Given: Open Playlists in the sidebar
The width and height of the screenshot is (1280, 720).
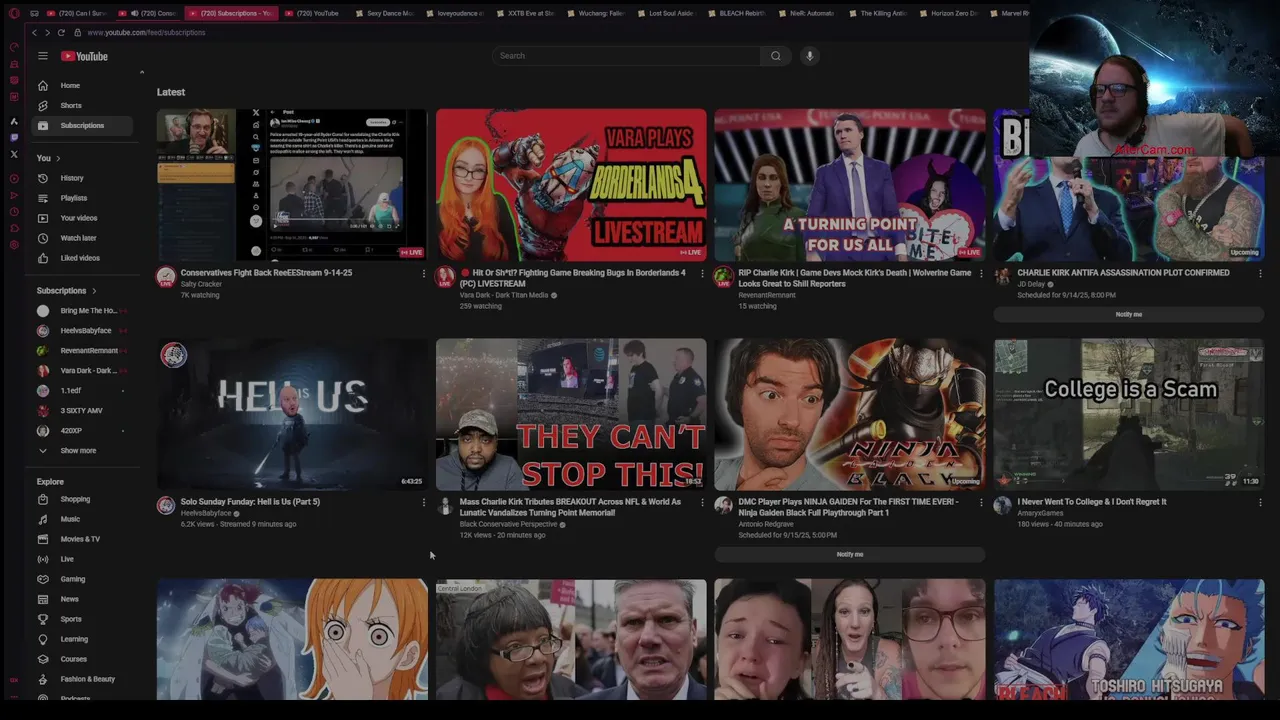Looking at the screenshot, I should pyautogui.click(x=84, y=198).
